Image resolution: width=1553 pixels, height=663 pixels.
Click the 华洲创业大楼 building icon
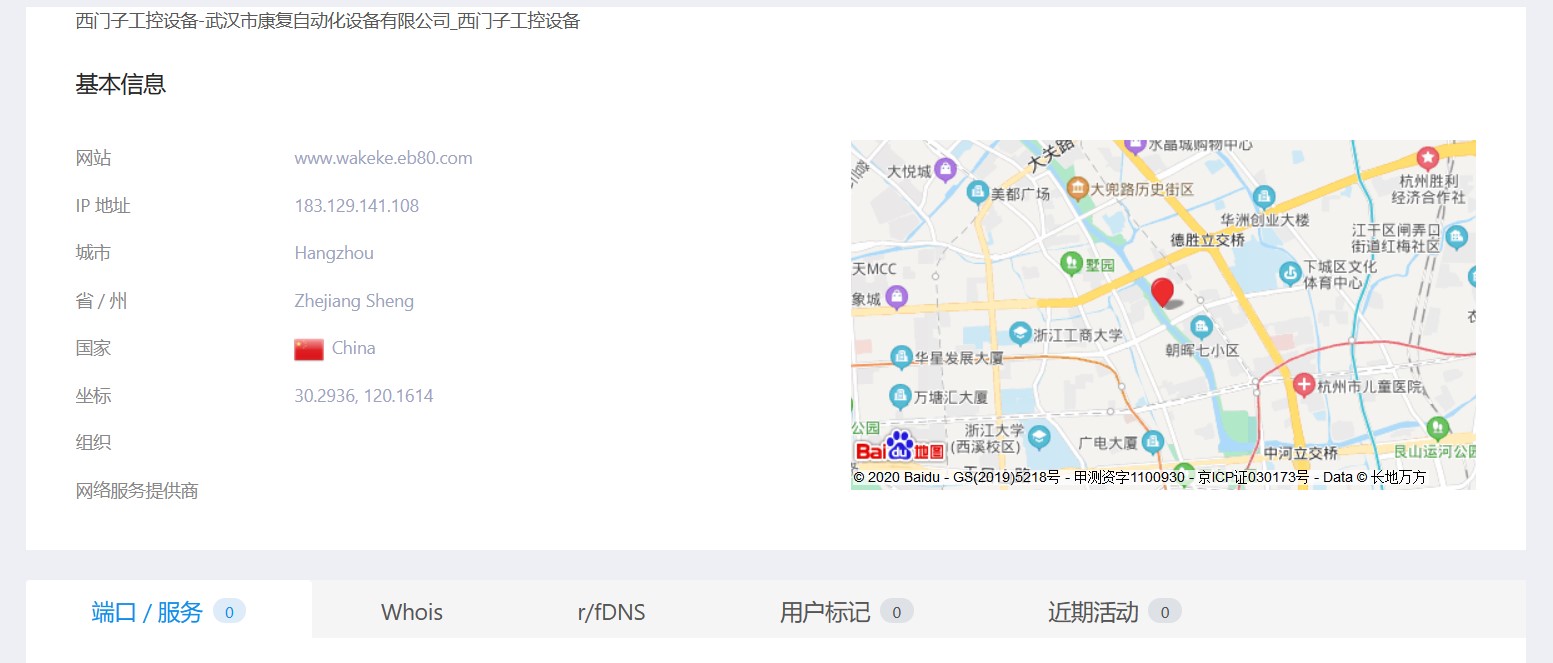tap(1264, 196)
